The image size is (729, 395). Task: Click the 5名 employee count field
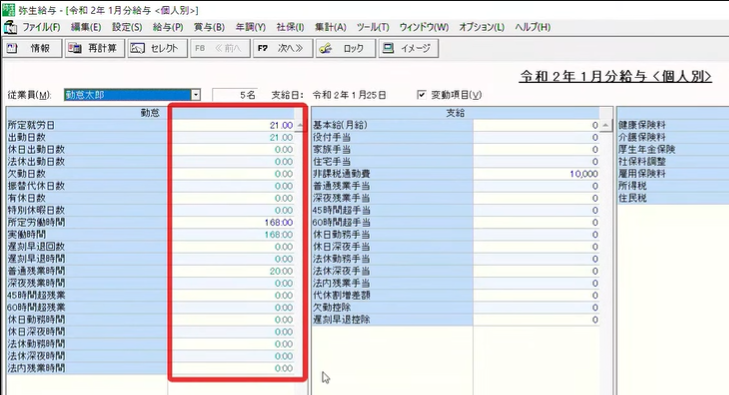235,95
